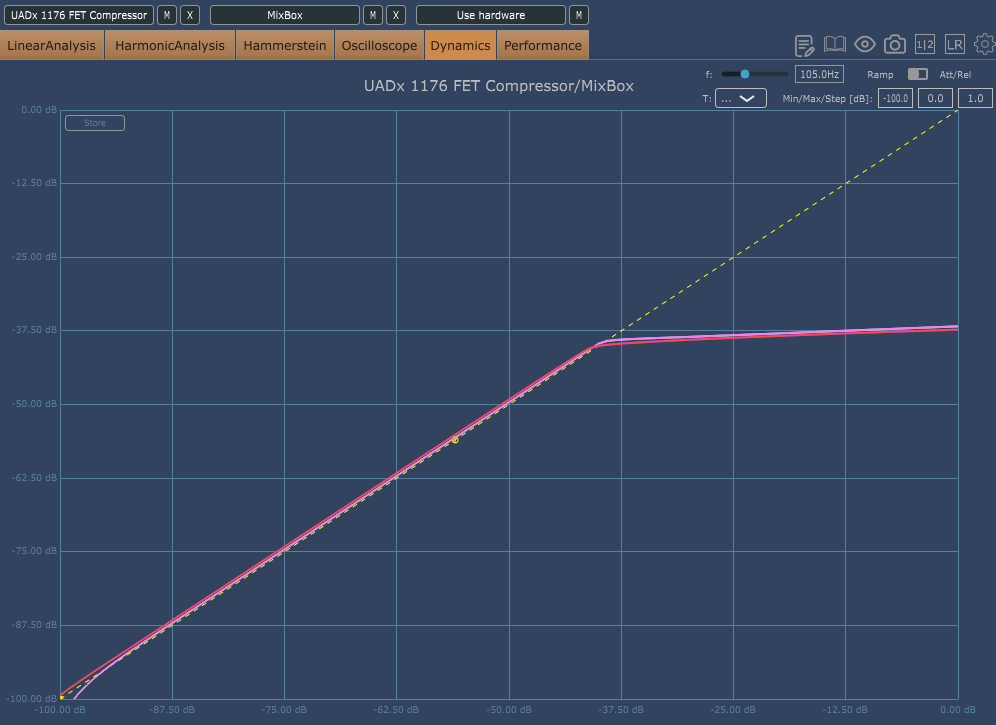Viewport: 996px width, 725px height.
Task: Click the eye visibility icon
Action: click(x=864, y=44)
